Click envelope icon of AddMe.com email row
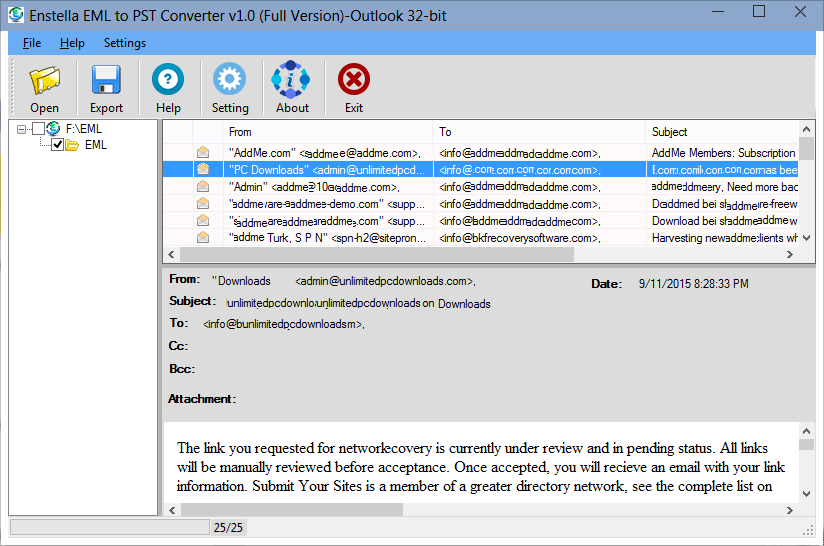The width and height of the screenshot is (824, 546). [204, 153]
